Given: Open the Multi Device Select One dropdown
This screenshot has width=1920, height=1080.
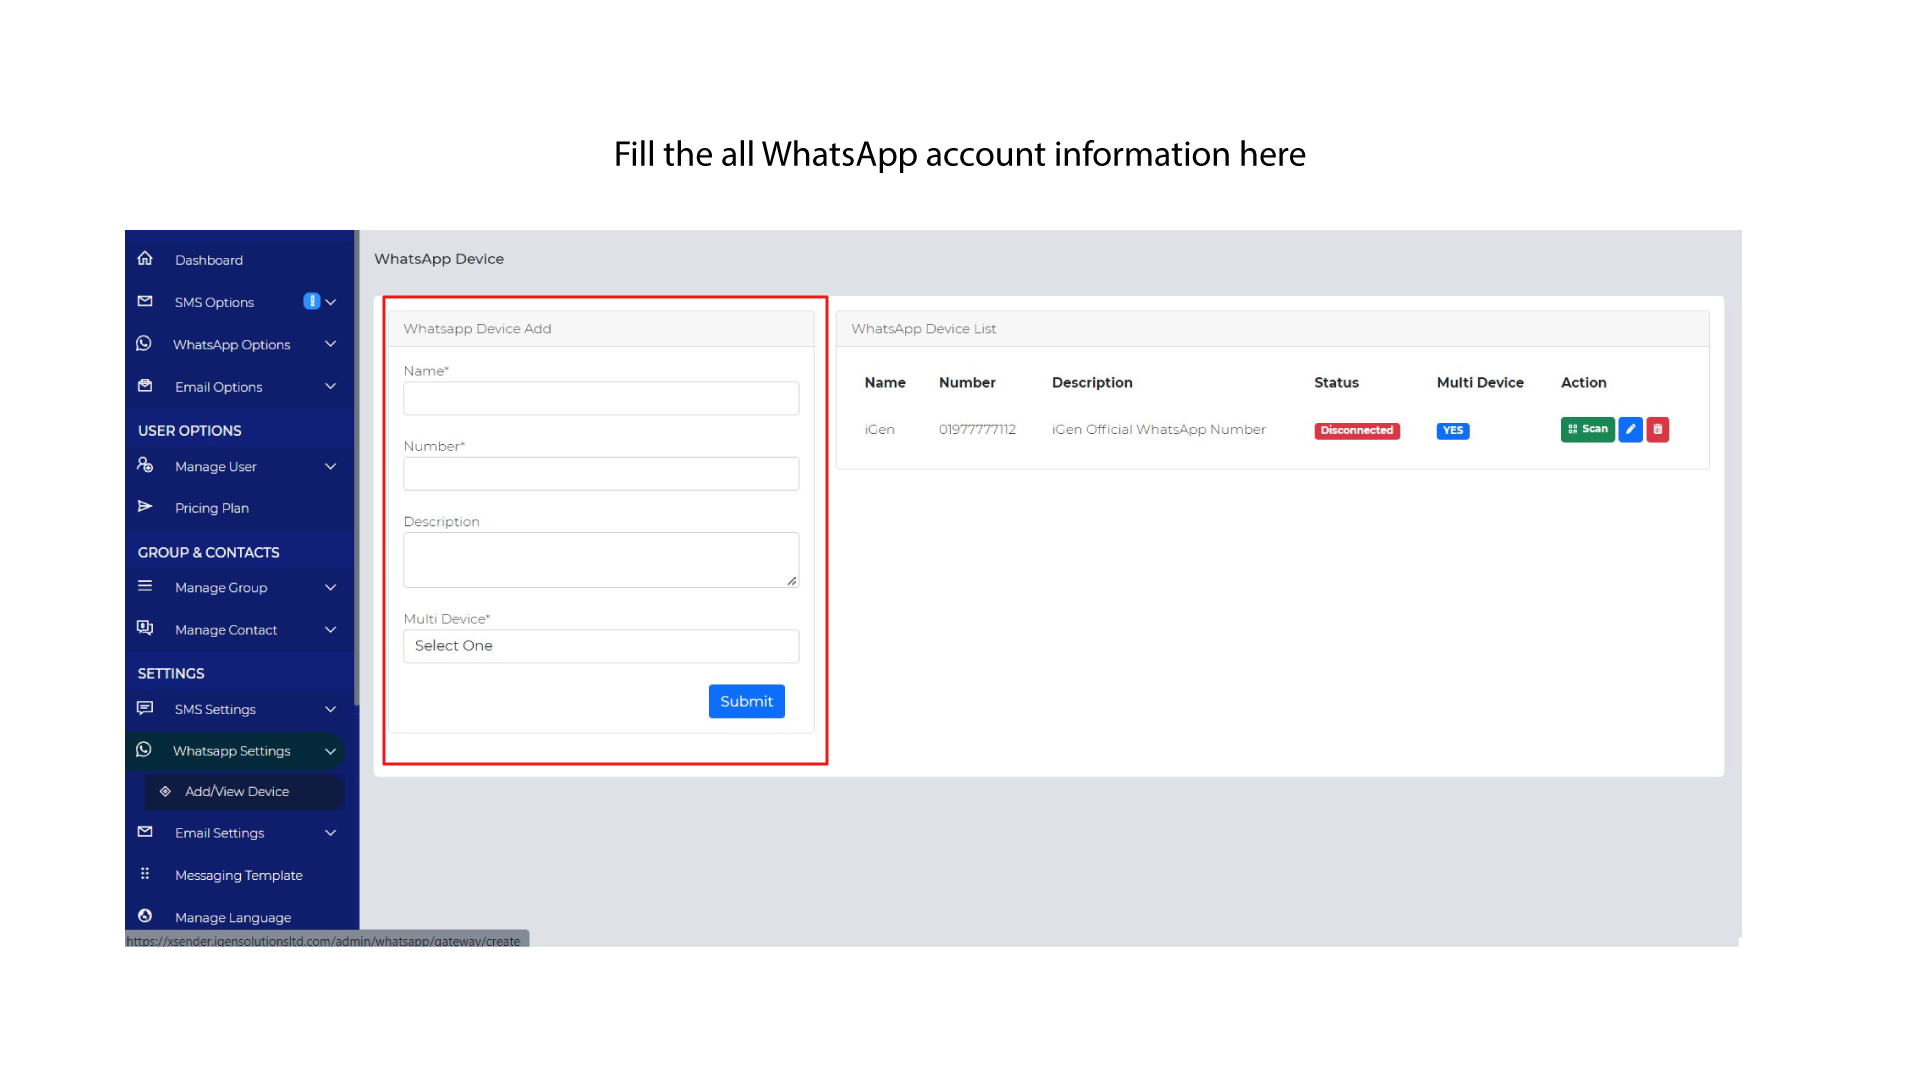Looking at the screenshot, I should (x=600, y=646).
